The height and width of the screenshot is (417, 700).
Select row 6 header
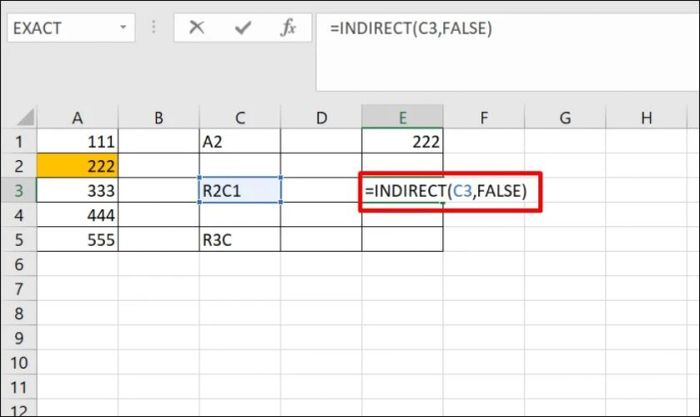click(x=19, y=264)
